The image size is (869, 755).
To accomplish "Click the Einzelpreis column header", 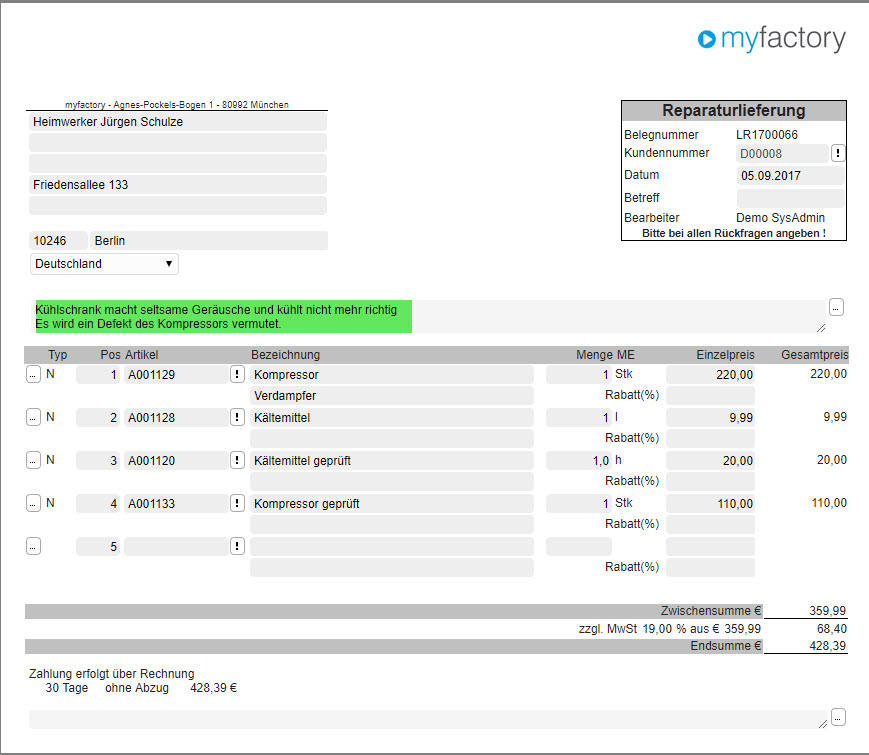I will (725, 355).
